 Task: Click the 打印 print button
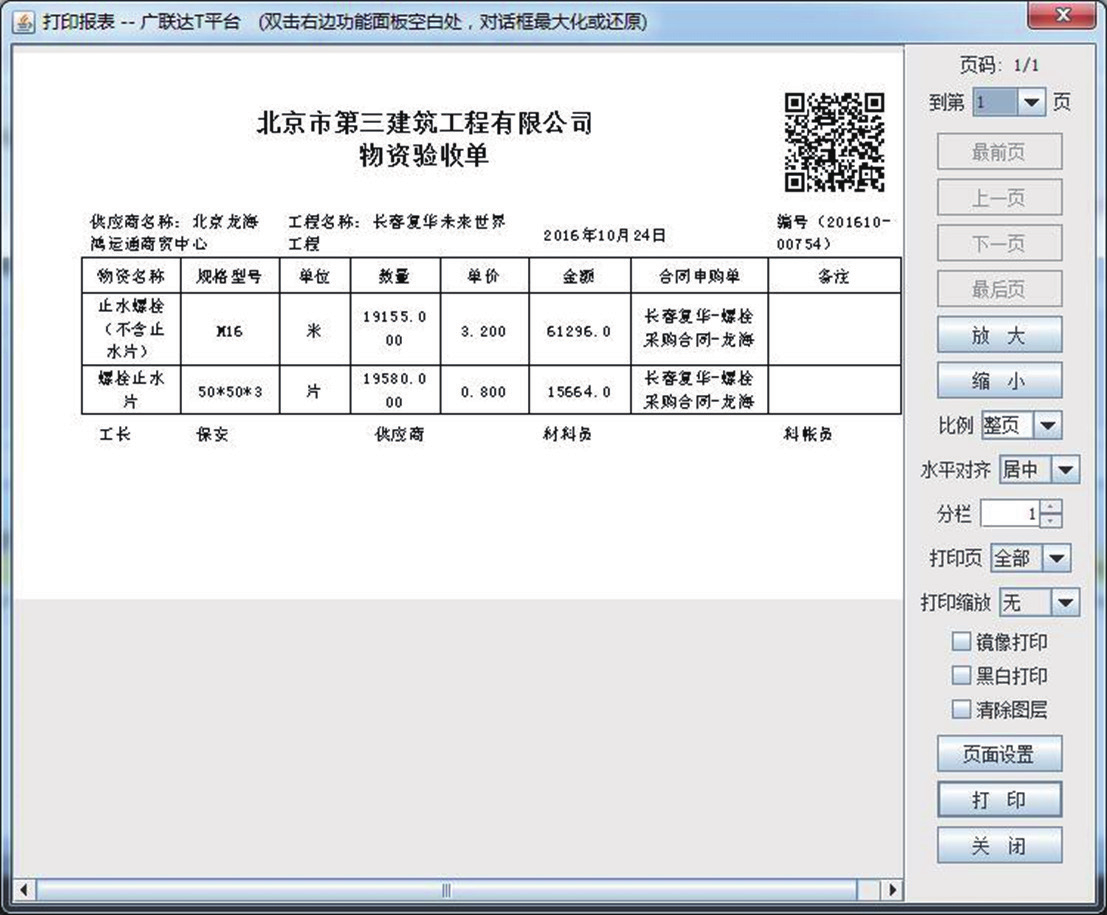(999, 800)
